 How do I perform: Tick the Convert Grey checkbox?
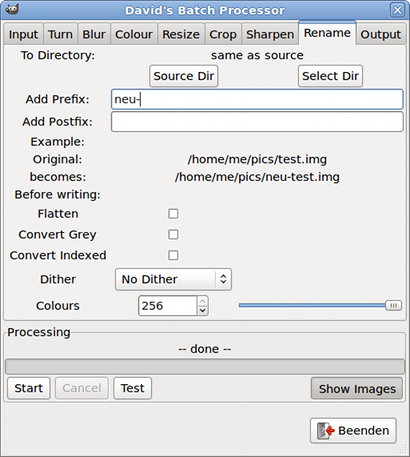pos(173,234)
